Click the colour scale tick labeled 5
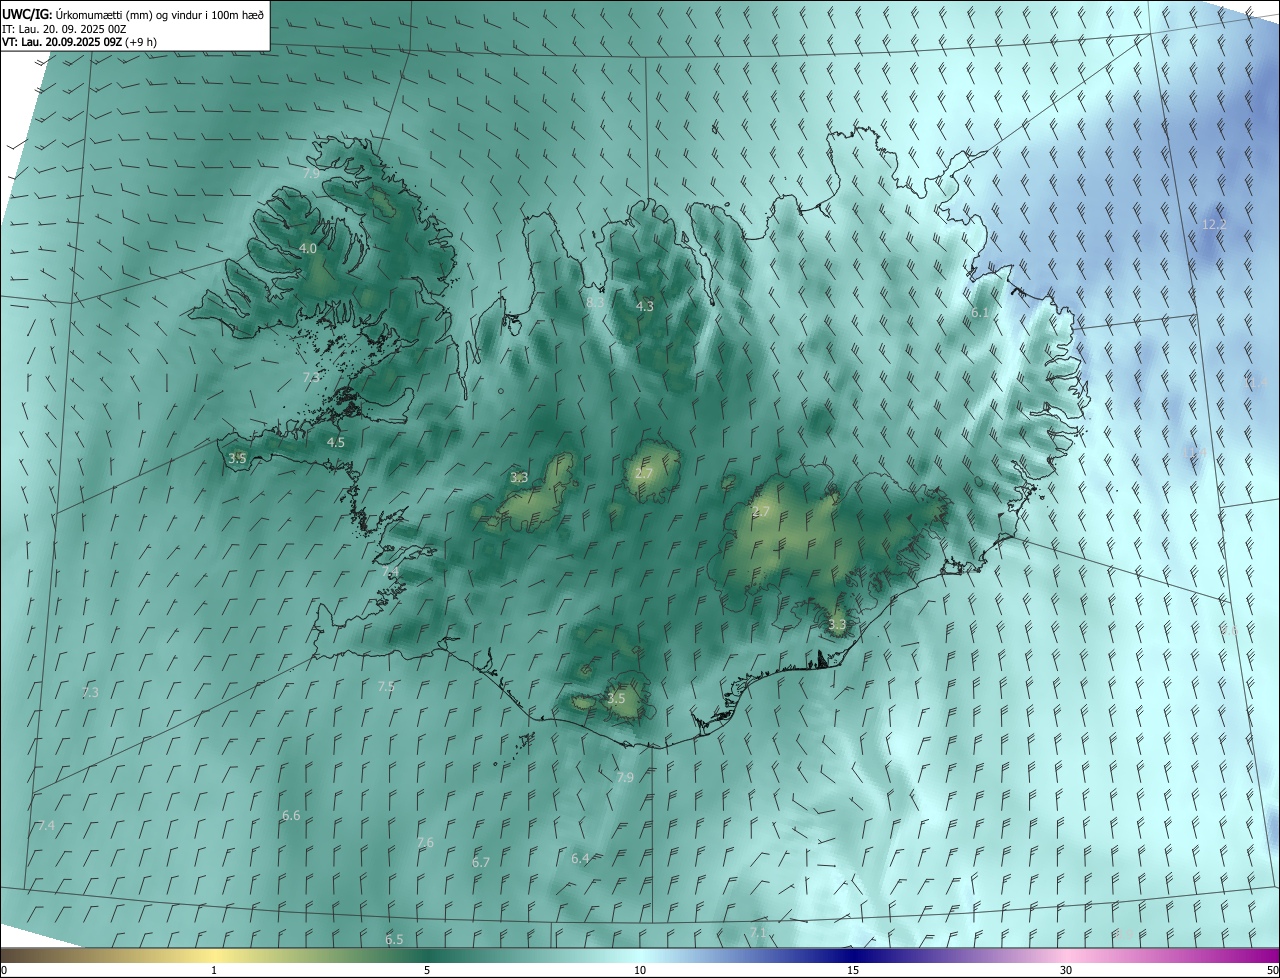 click(427, 970)
